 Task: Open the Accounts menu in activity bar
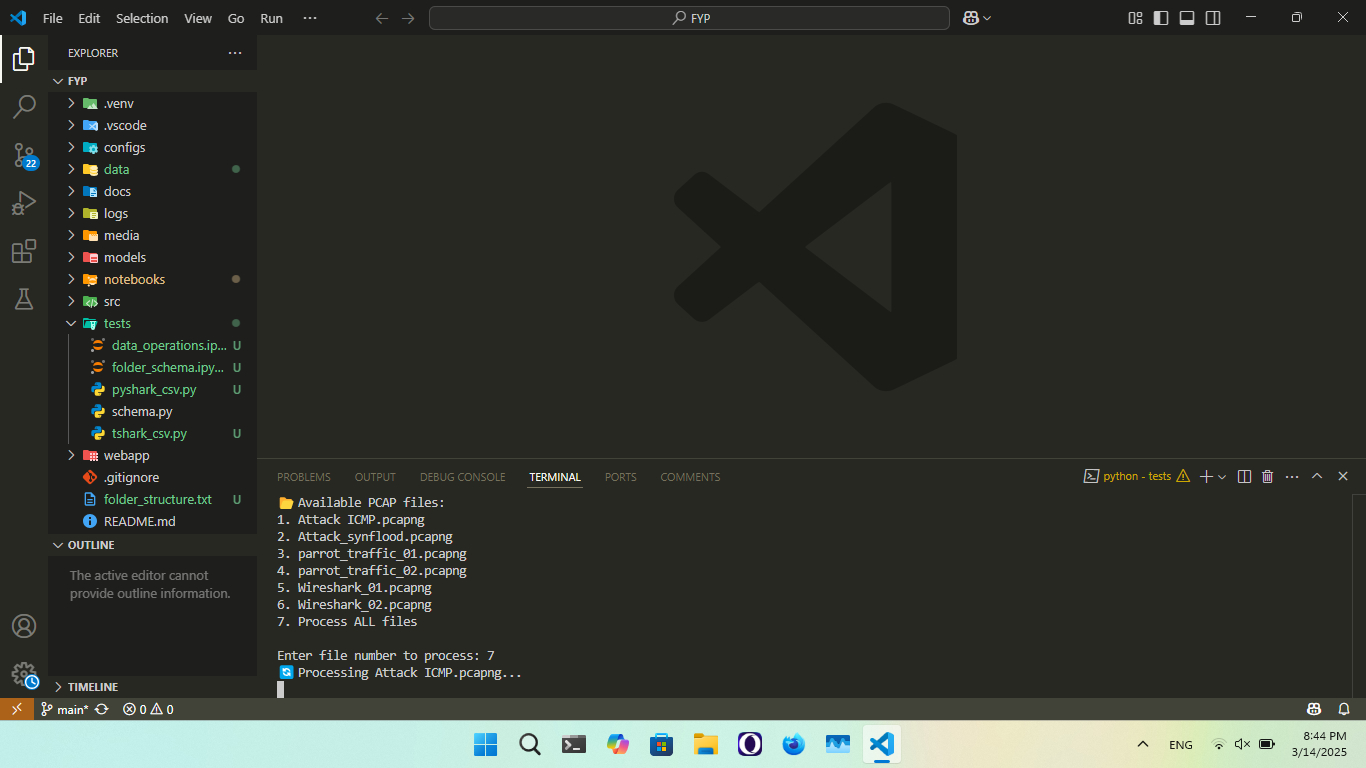[24, 626]
